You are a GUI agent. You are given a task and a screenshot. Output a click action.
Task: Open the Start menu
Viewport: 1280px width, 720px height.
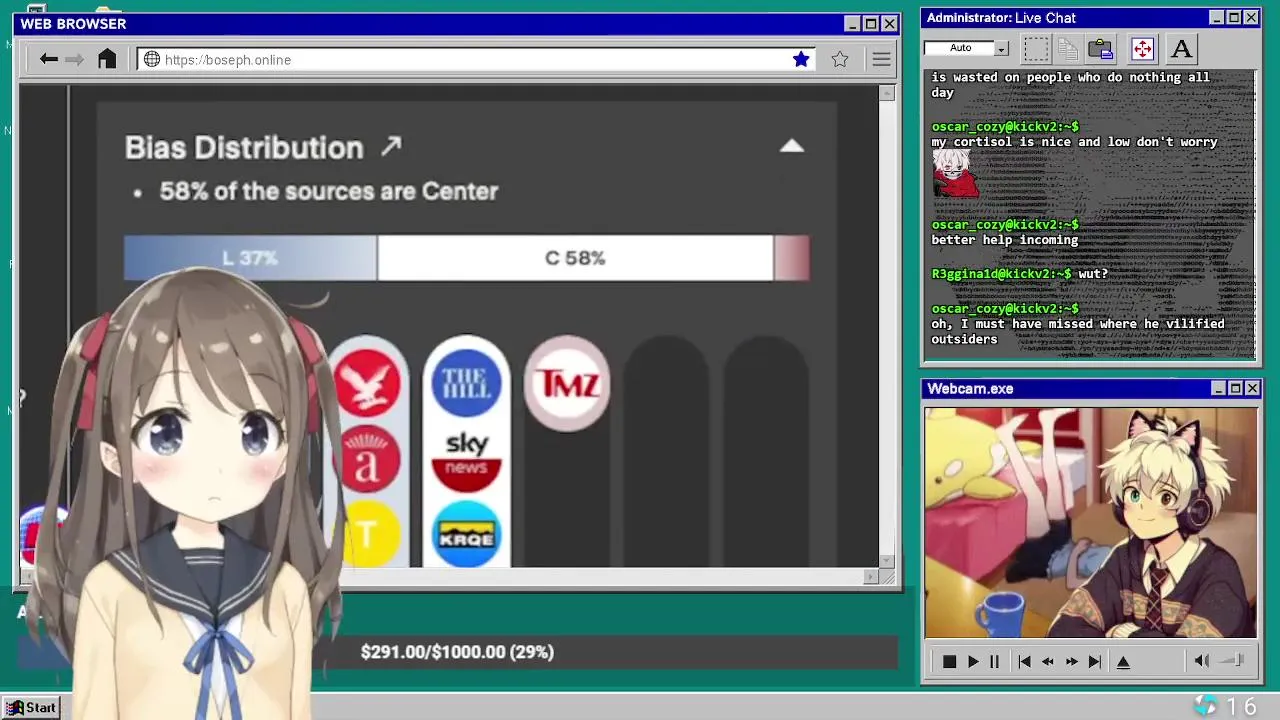click(31, 707)
